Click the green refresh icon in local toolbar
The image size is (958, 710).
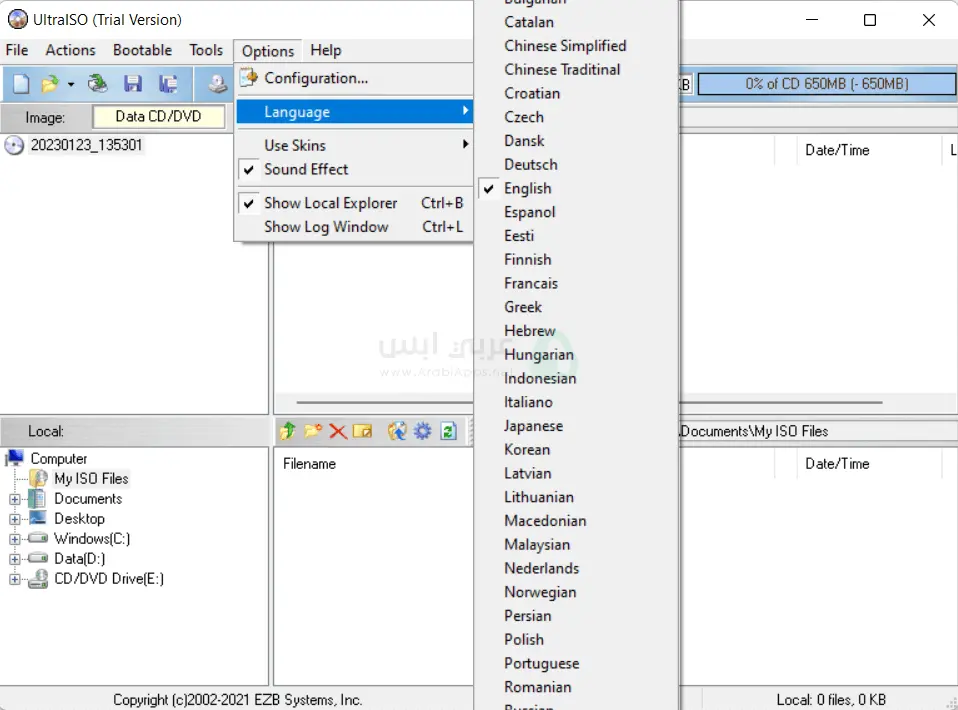448,431
